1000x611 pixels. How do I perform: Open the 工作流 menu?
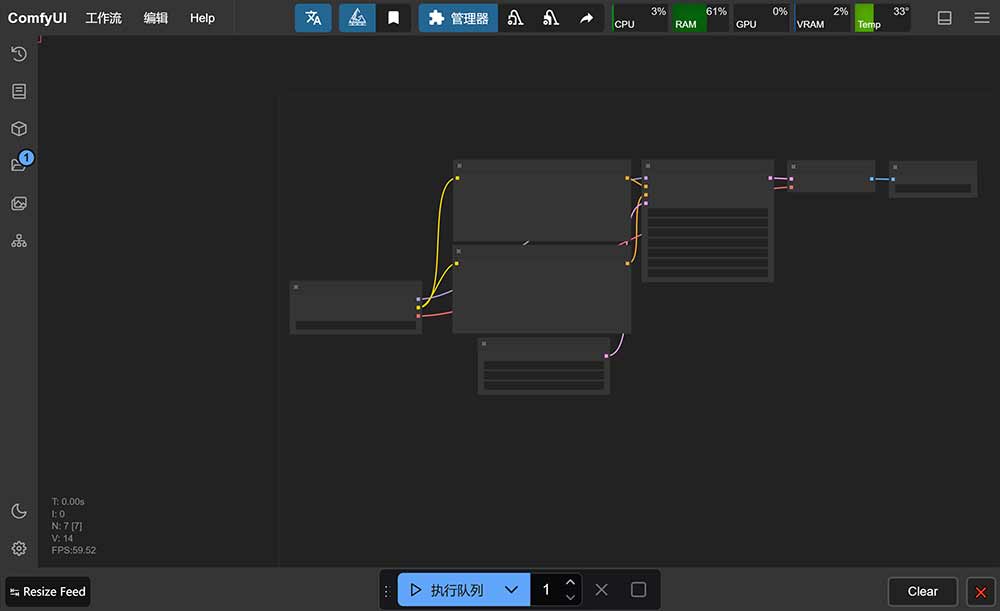click(103, 18)
